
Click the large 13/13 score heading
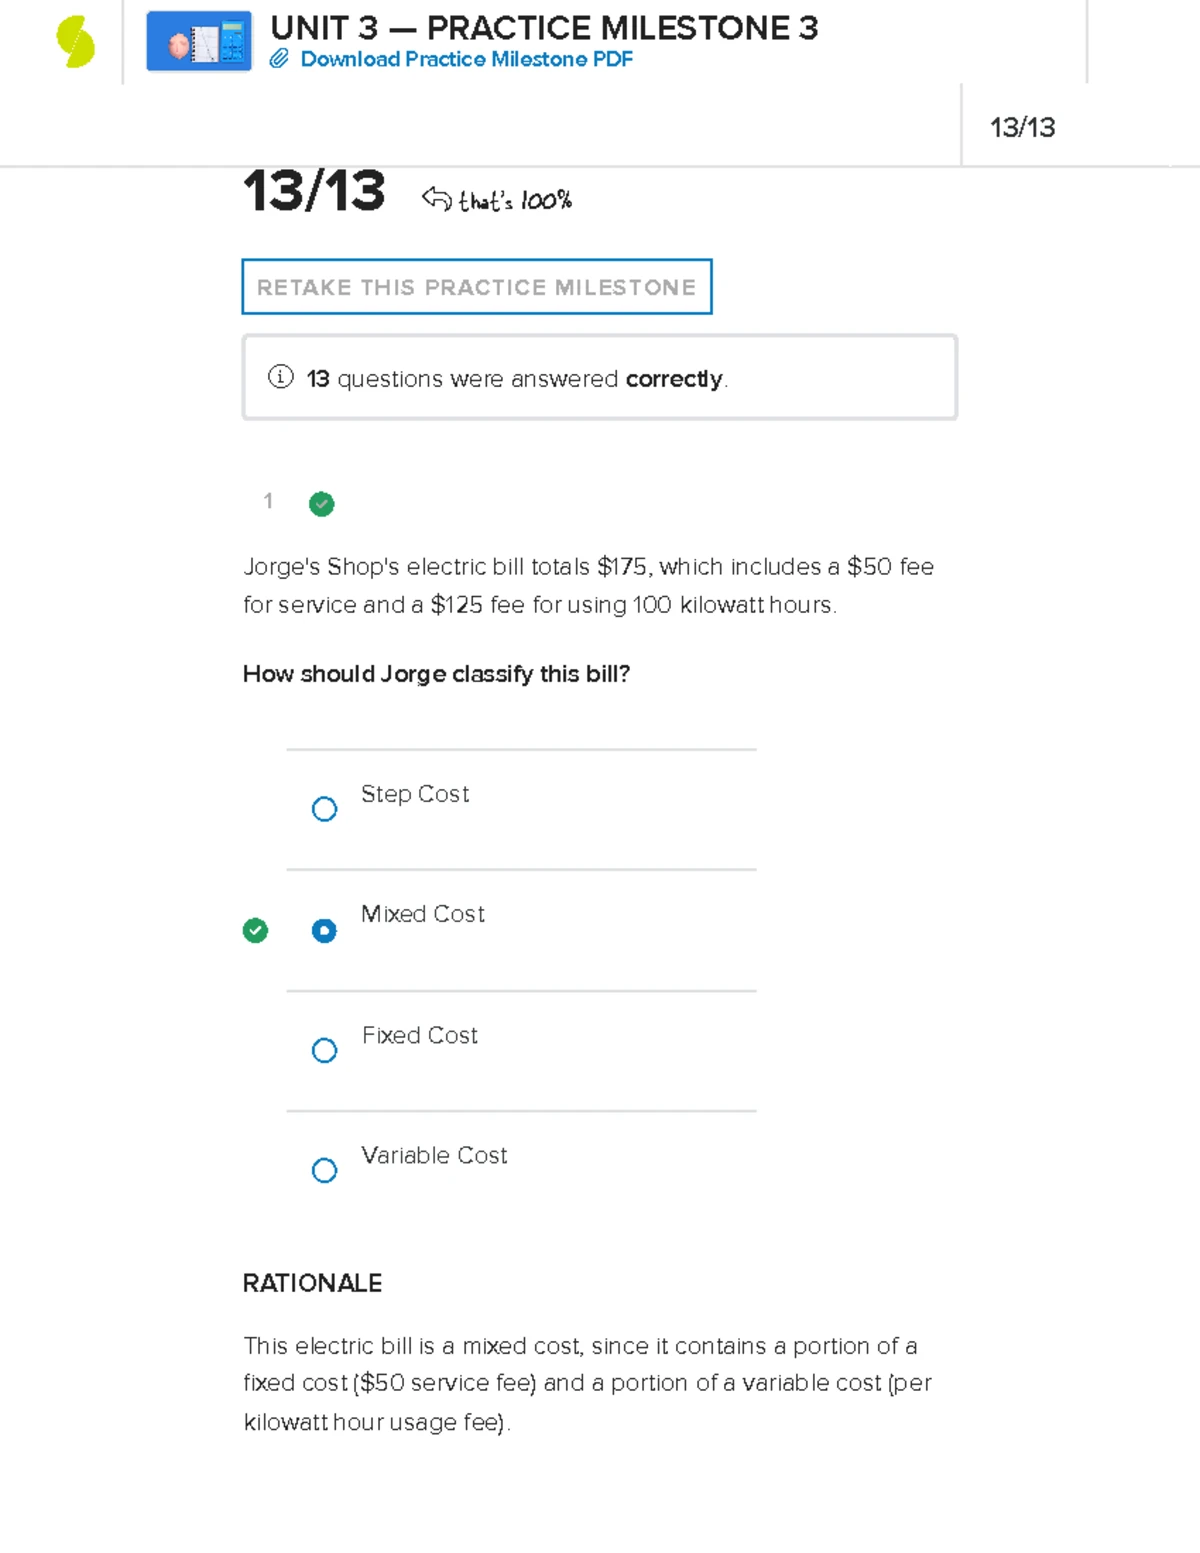(x=314, y=191)
